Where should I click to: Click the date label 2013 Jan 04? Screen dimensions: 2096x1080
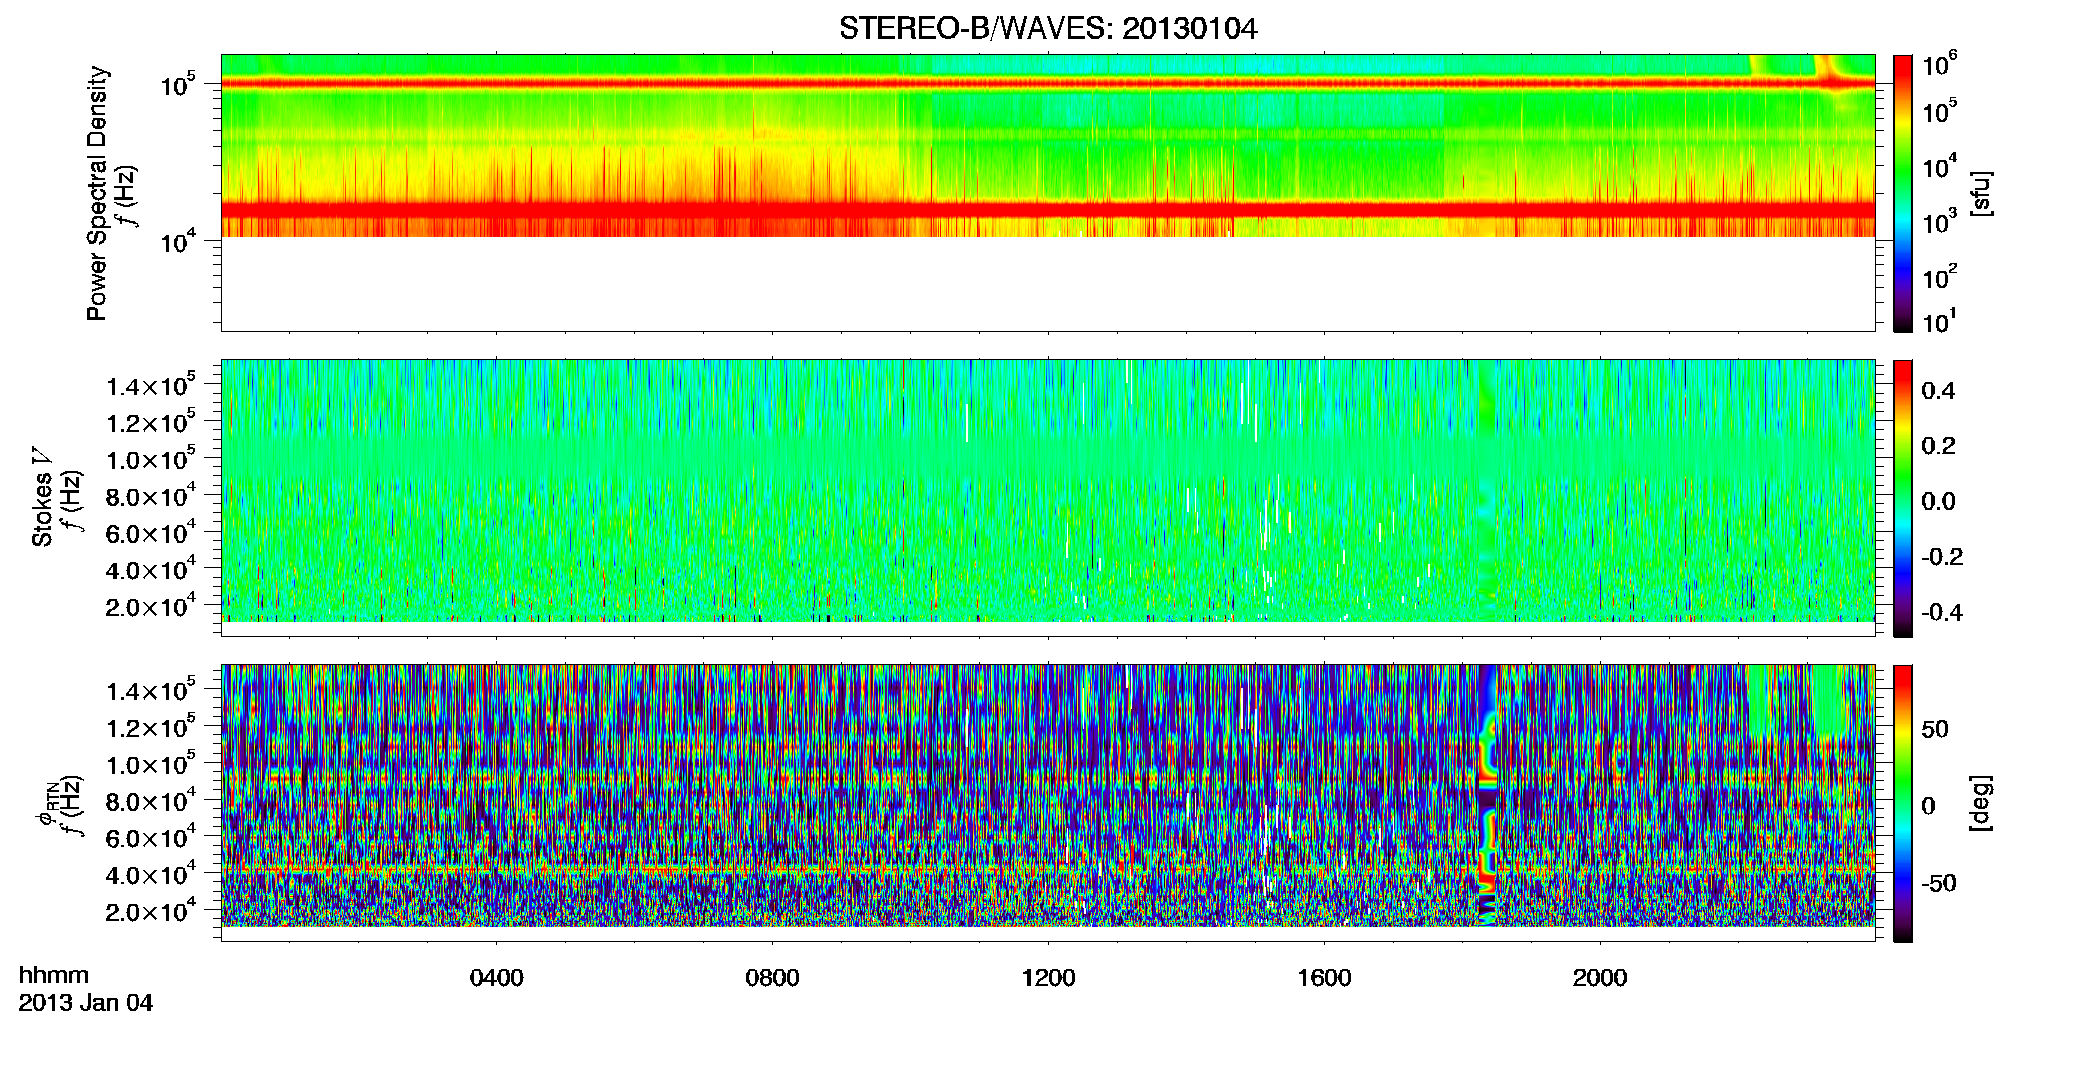point(86,1003)
